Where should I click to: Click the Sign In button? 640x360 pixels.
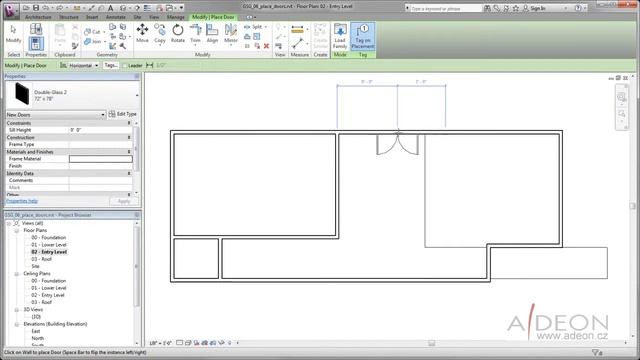[x=534, y=8]
